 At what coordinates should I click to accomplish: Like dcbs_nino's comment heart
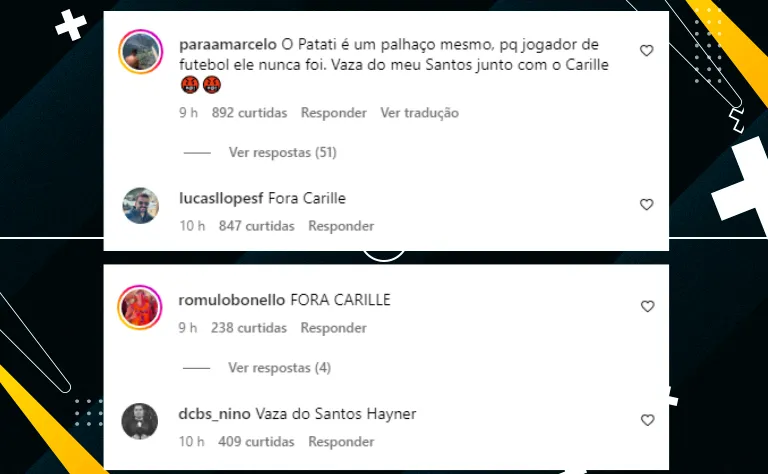pos(648,420)
